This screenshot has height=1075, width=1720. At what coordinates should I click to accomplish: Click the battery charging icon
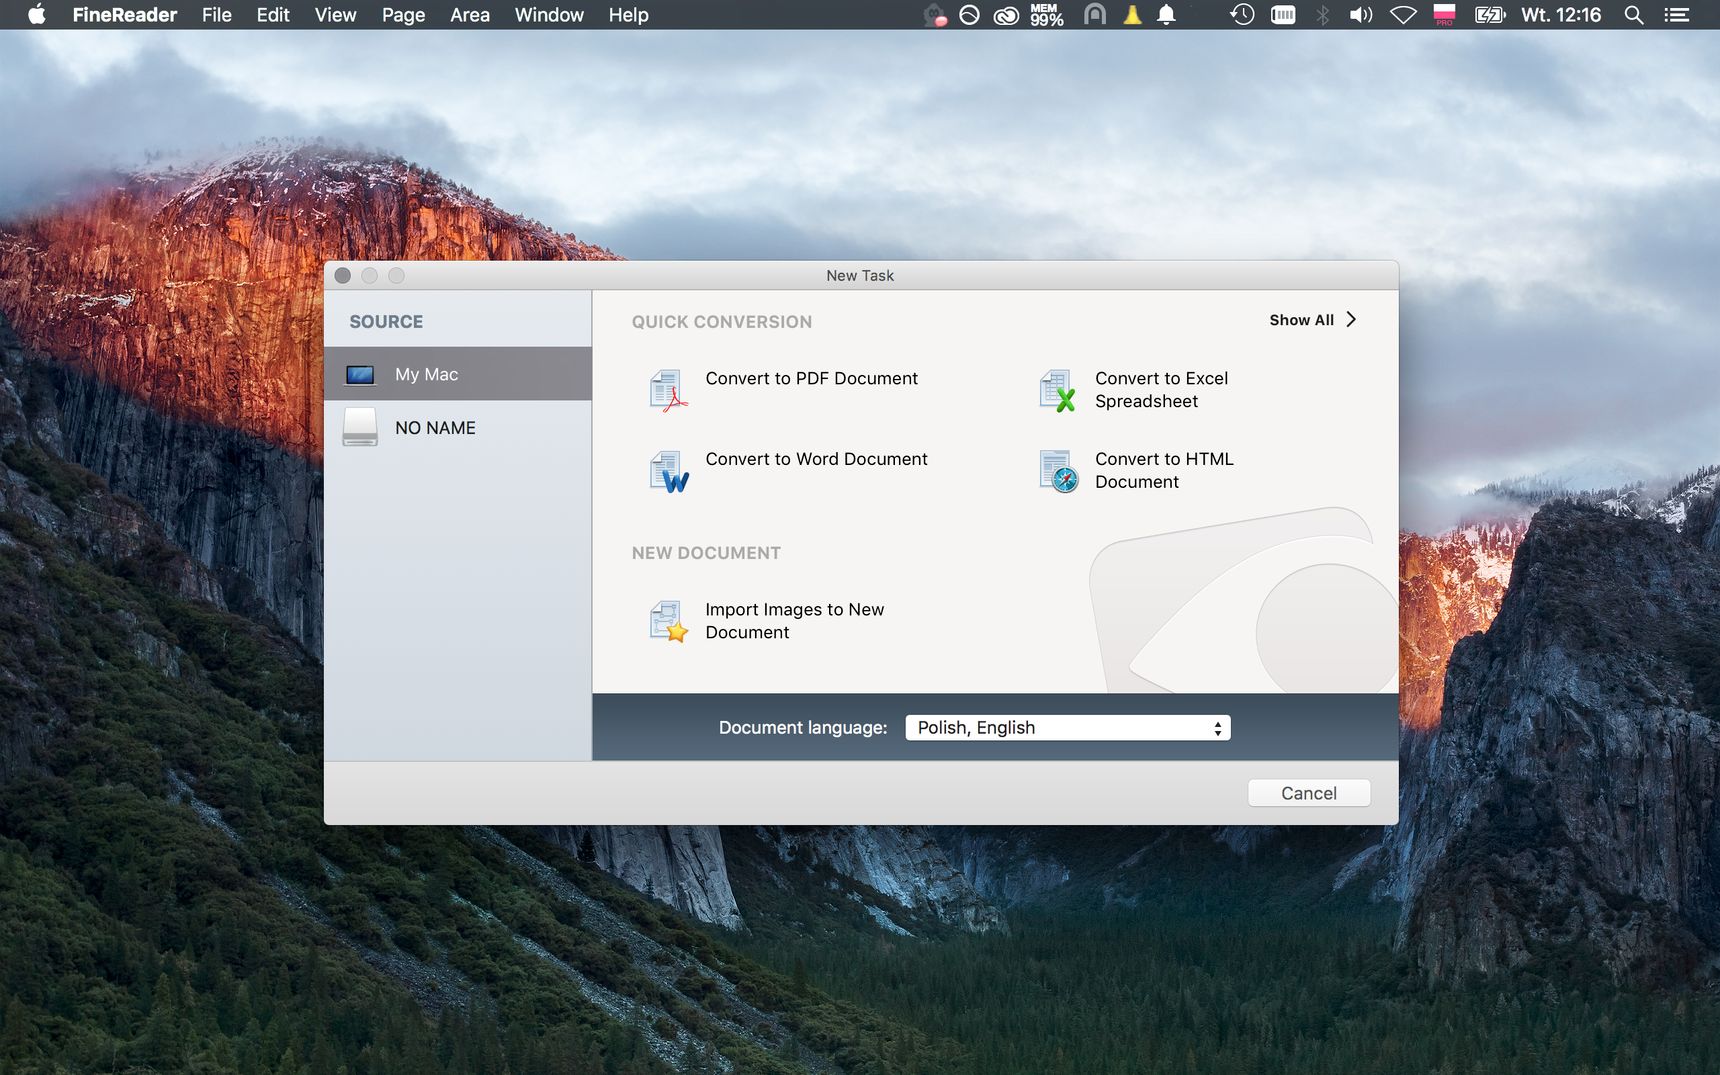click(x=1490, y=15)
